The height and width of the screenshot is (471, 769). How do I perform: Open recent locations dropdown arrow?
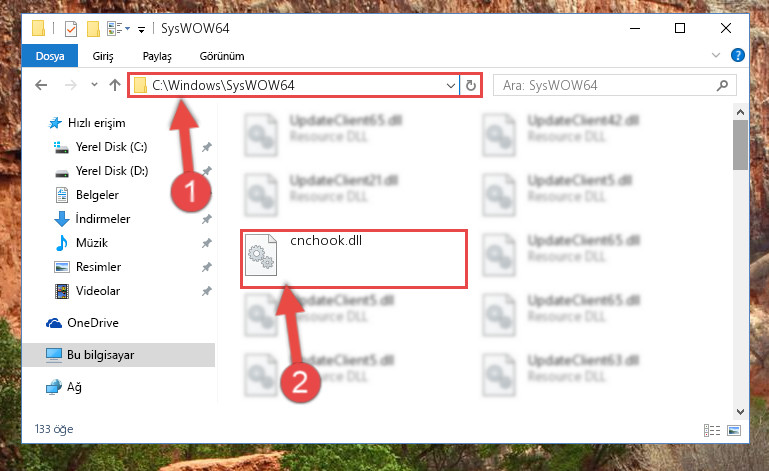pyautogui.click(x=94, y=85)
